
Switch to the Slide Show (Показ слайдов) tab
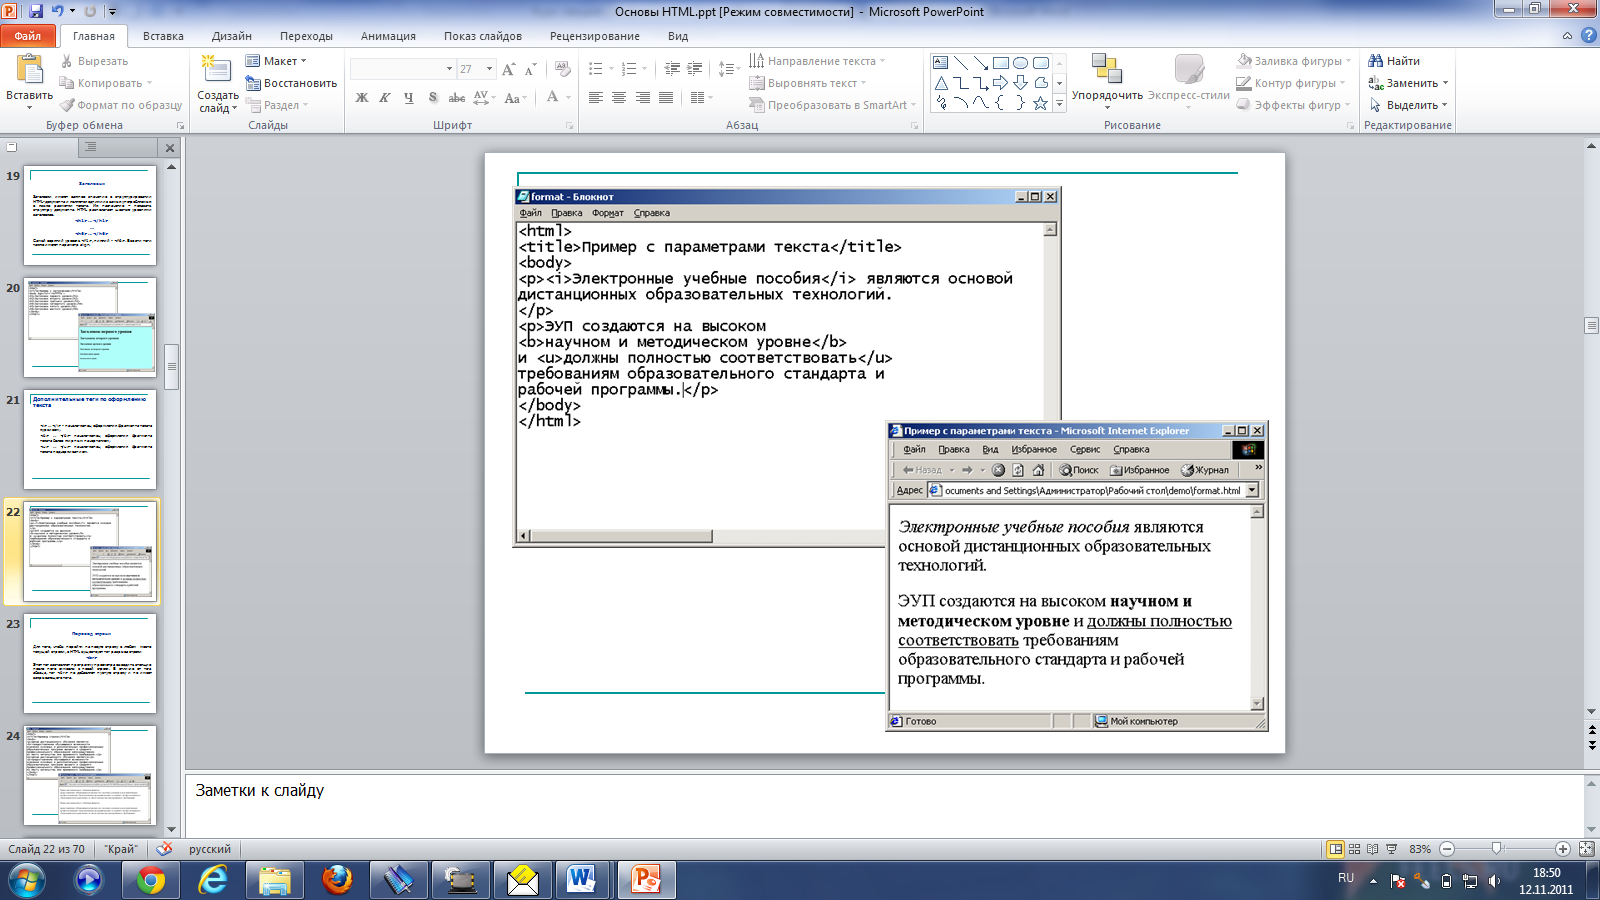pyautogui.click(x=483, y=36)
